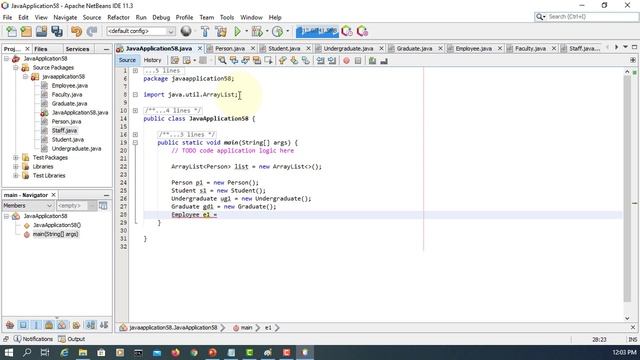Open the Output window button
Screen dimensions: 640x360
71,339
